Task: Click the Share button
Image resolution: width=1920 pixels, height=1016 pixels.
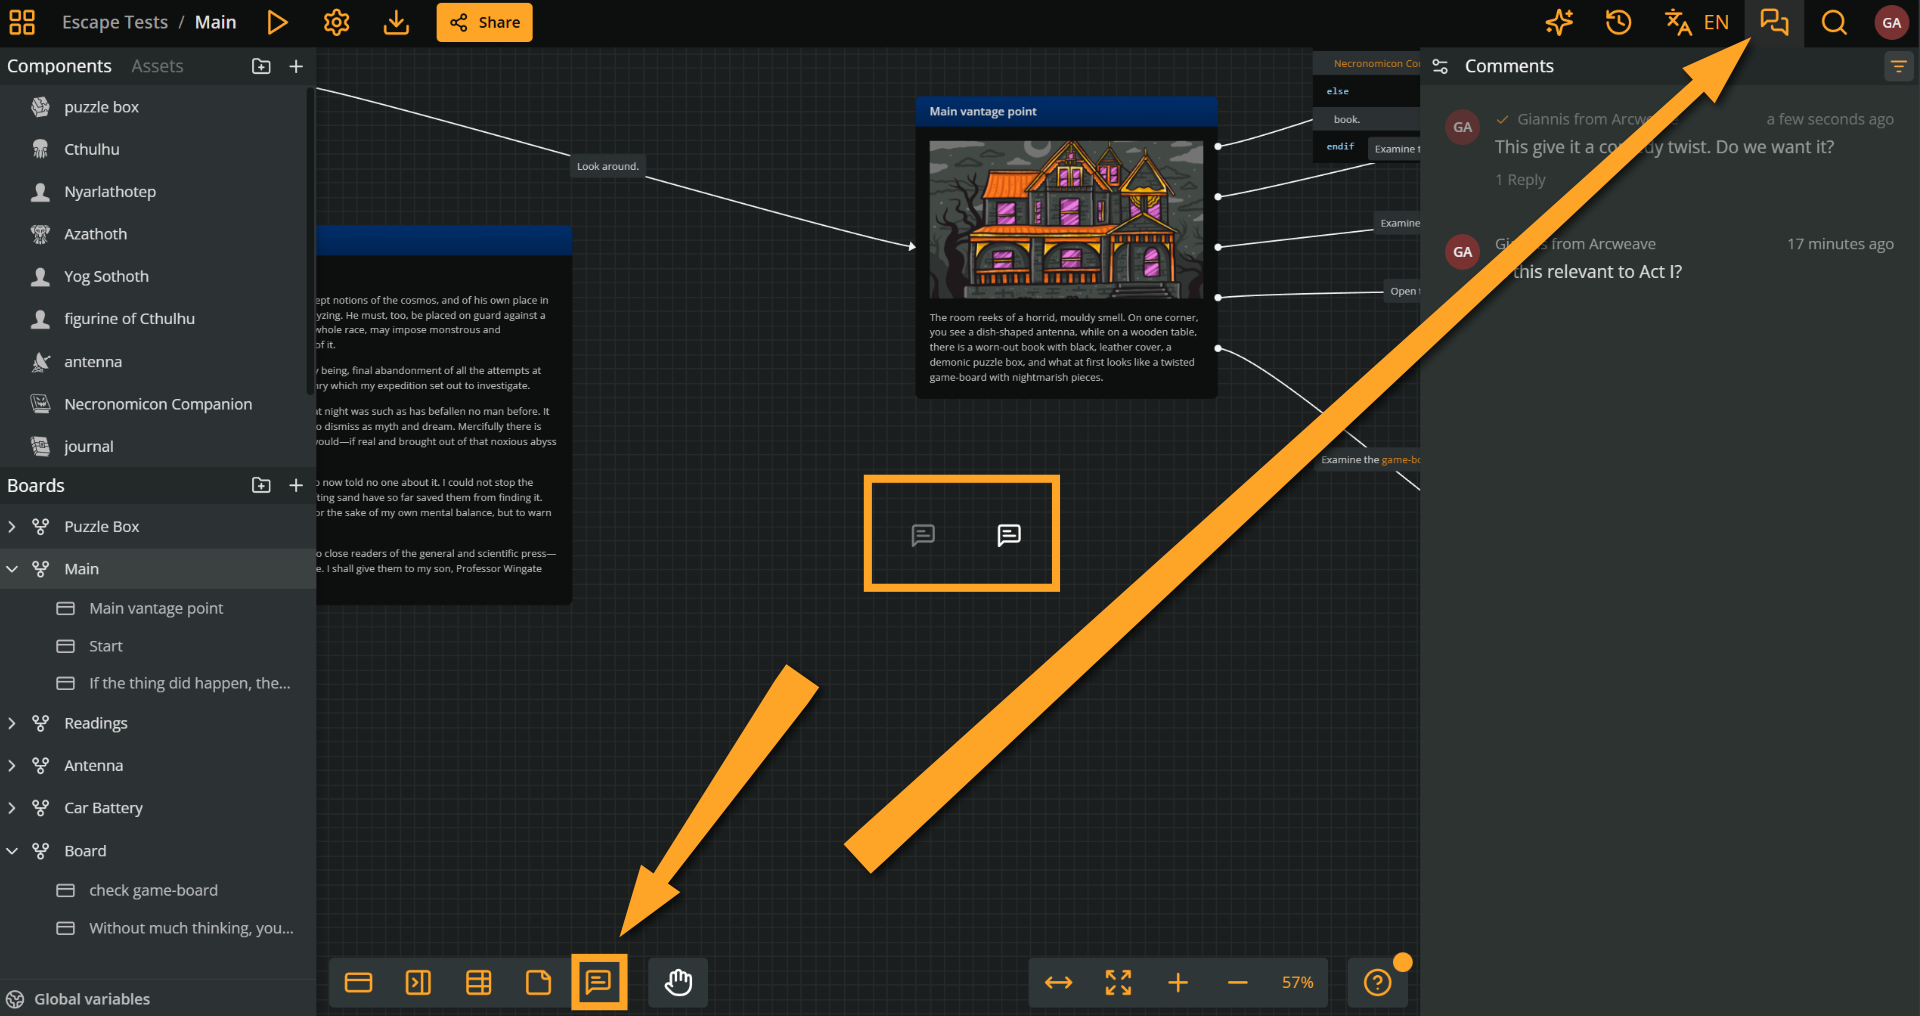Action: point(484,22)
